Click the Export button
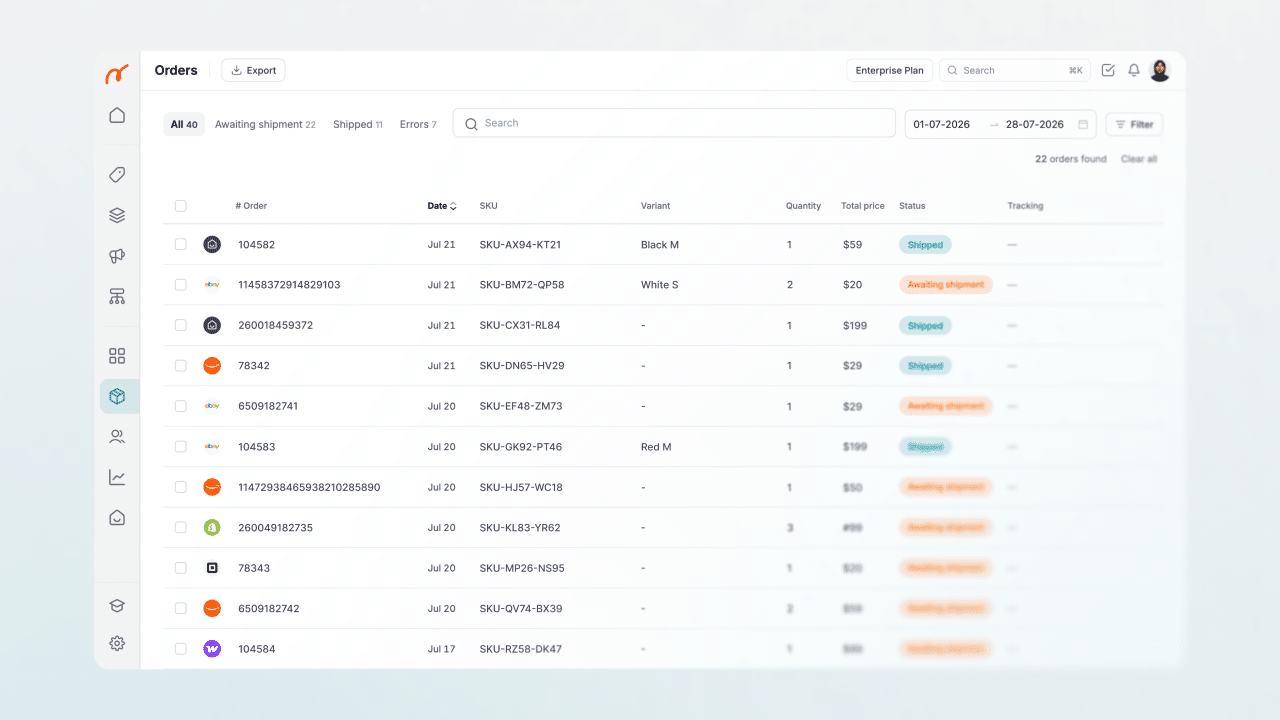 tap(253, 70)
